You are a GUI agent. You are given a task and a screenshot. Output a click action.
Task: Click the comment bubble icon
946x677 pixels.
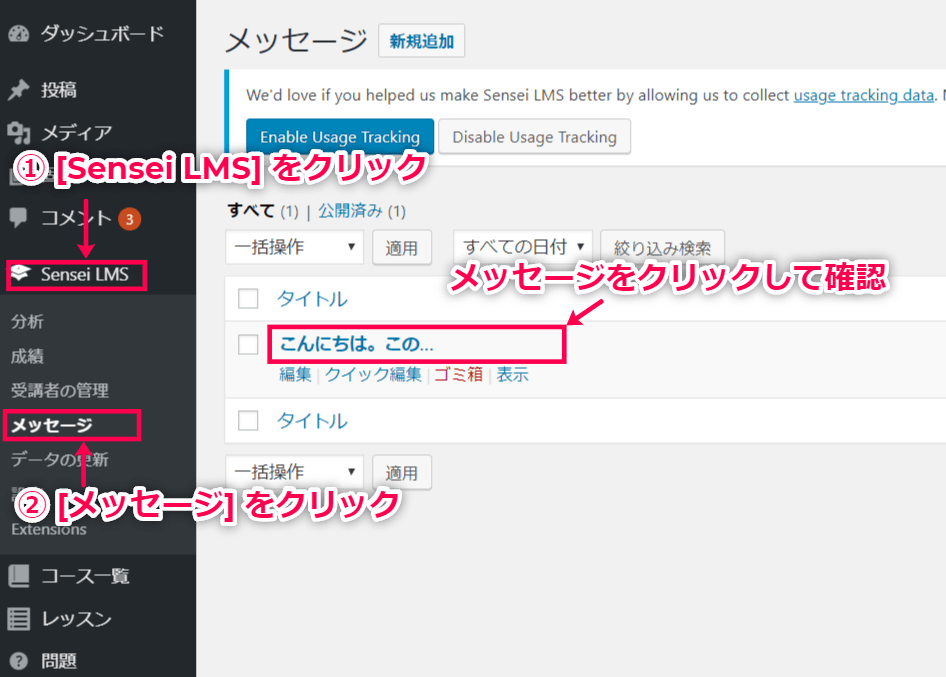pos(19,218)
